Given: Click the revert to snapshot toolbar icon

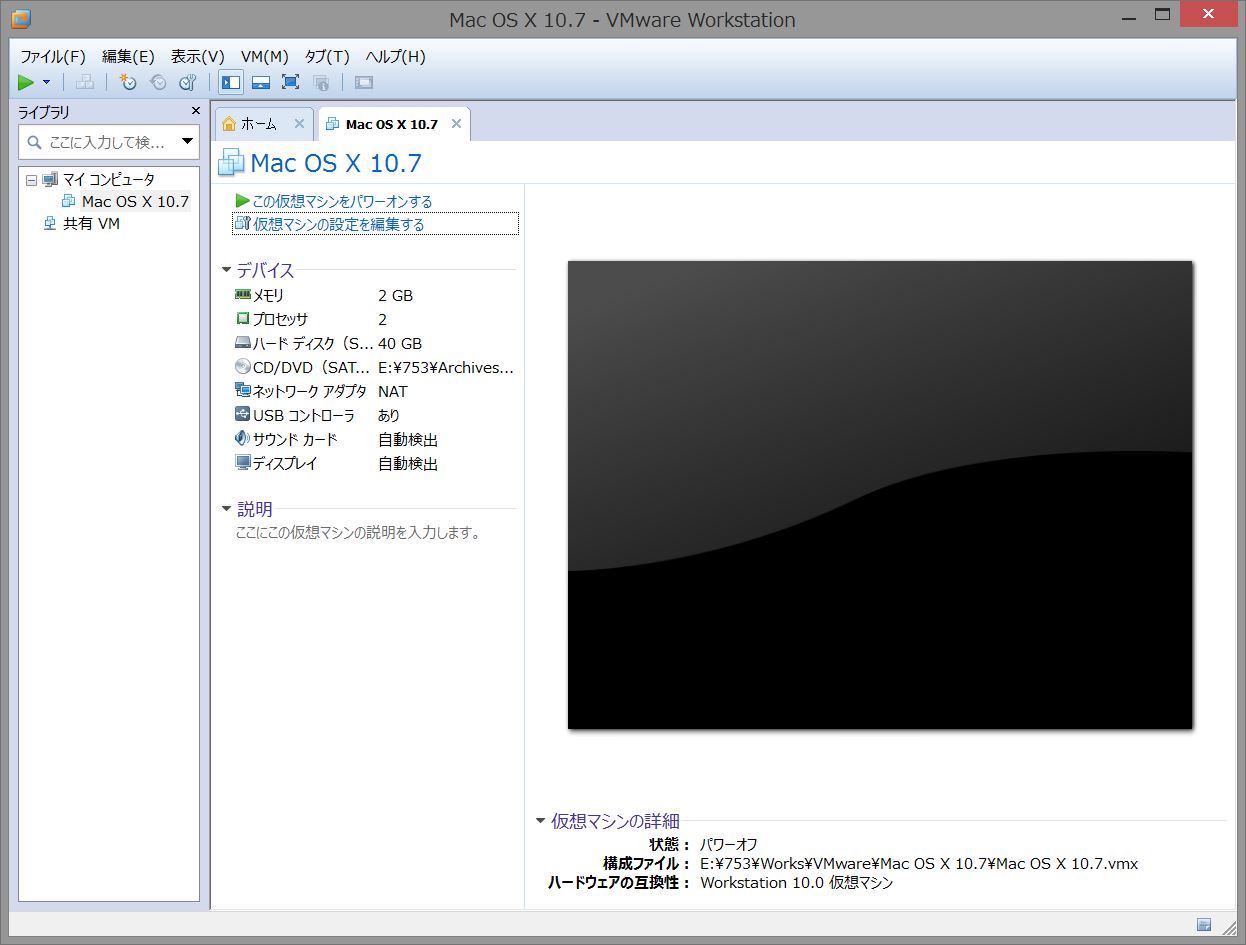Looking at the screenshot, I should click(158, 83).
